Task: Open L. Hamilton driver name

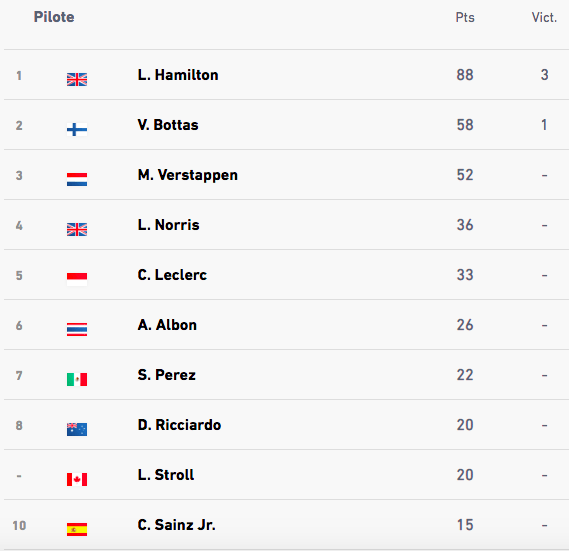Action: [x=178, y=75]
